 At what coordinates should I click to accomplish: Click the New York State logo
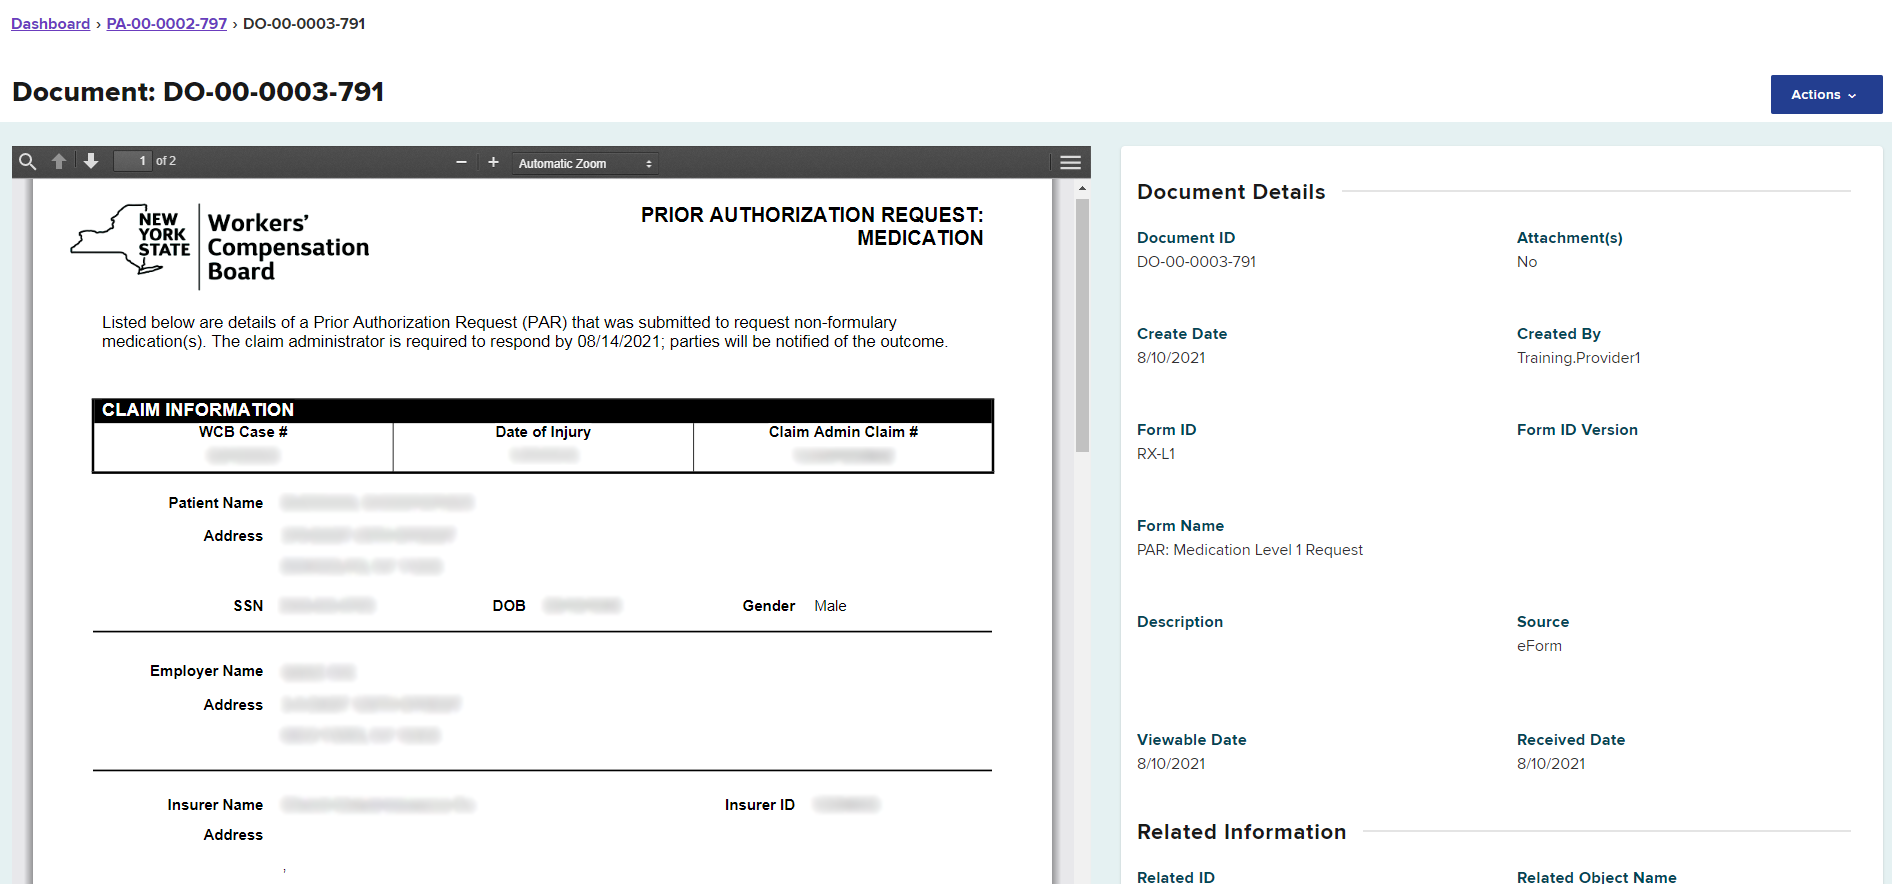[x=130, y=241]
